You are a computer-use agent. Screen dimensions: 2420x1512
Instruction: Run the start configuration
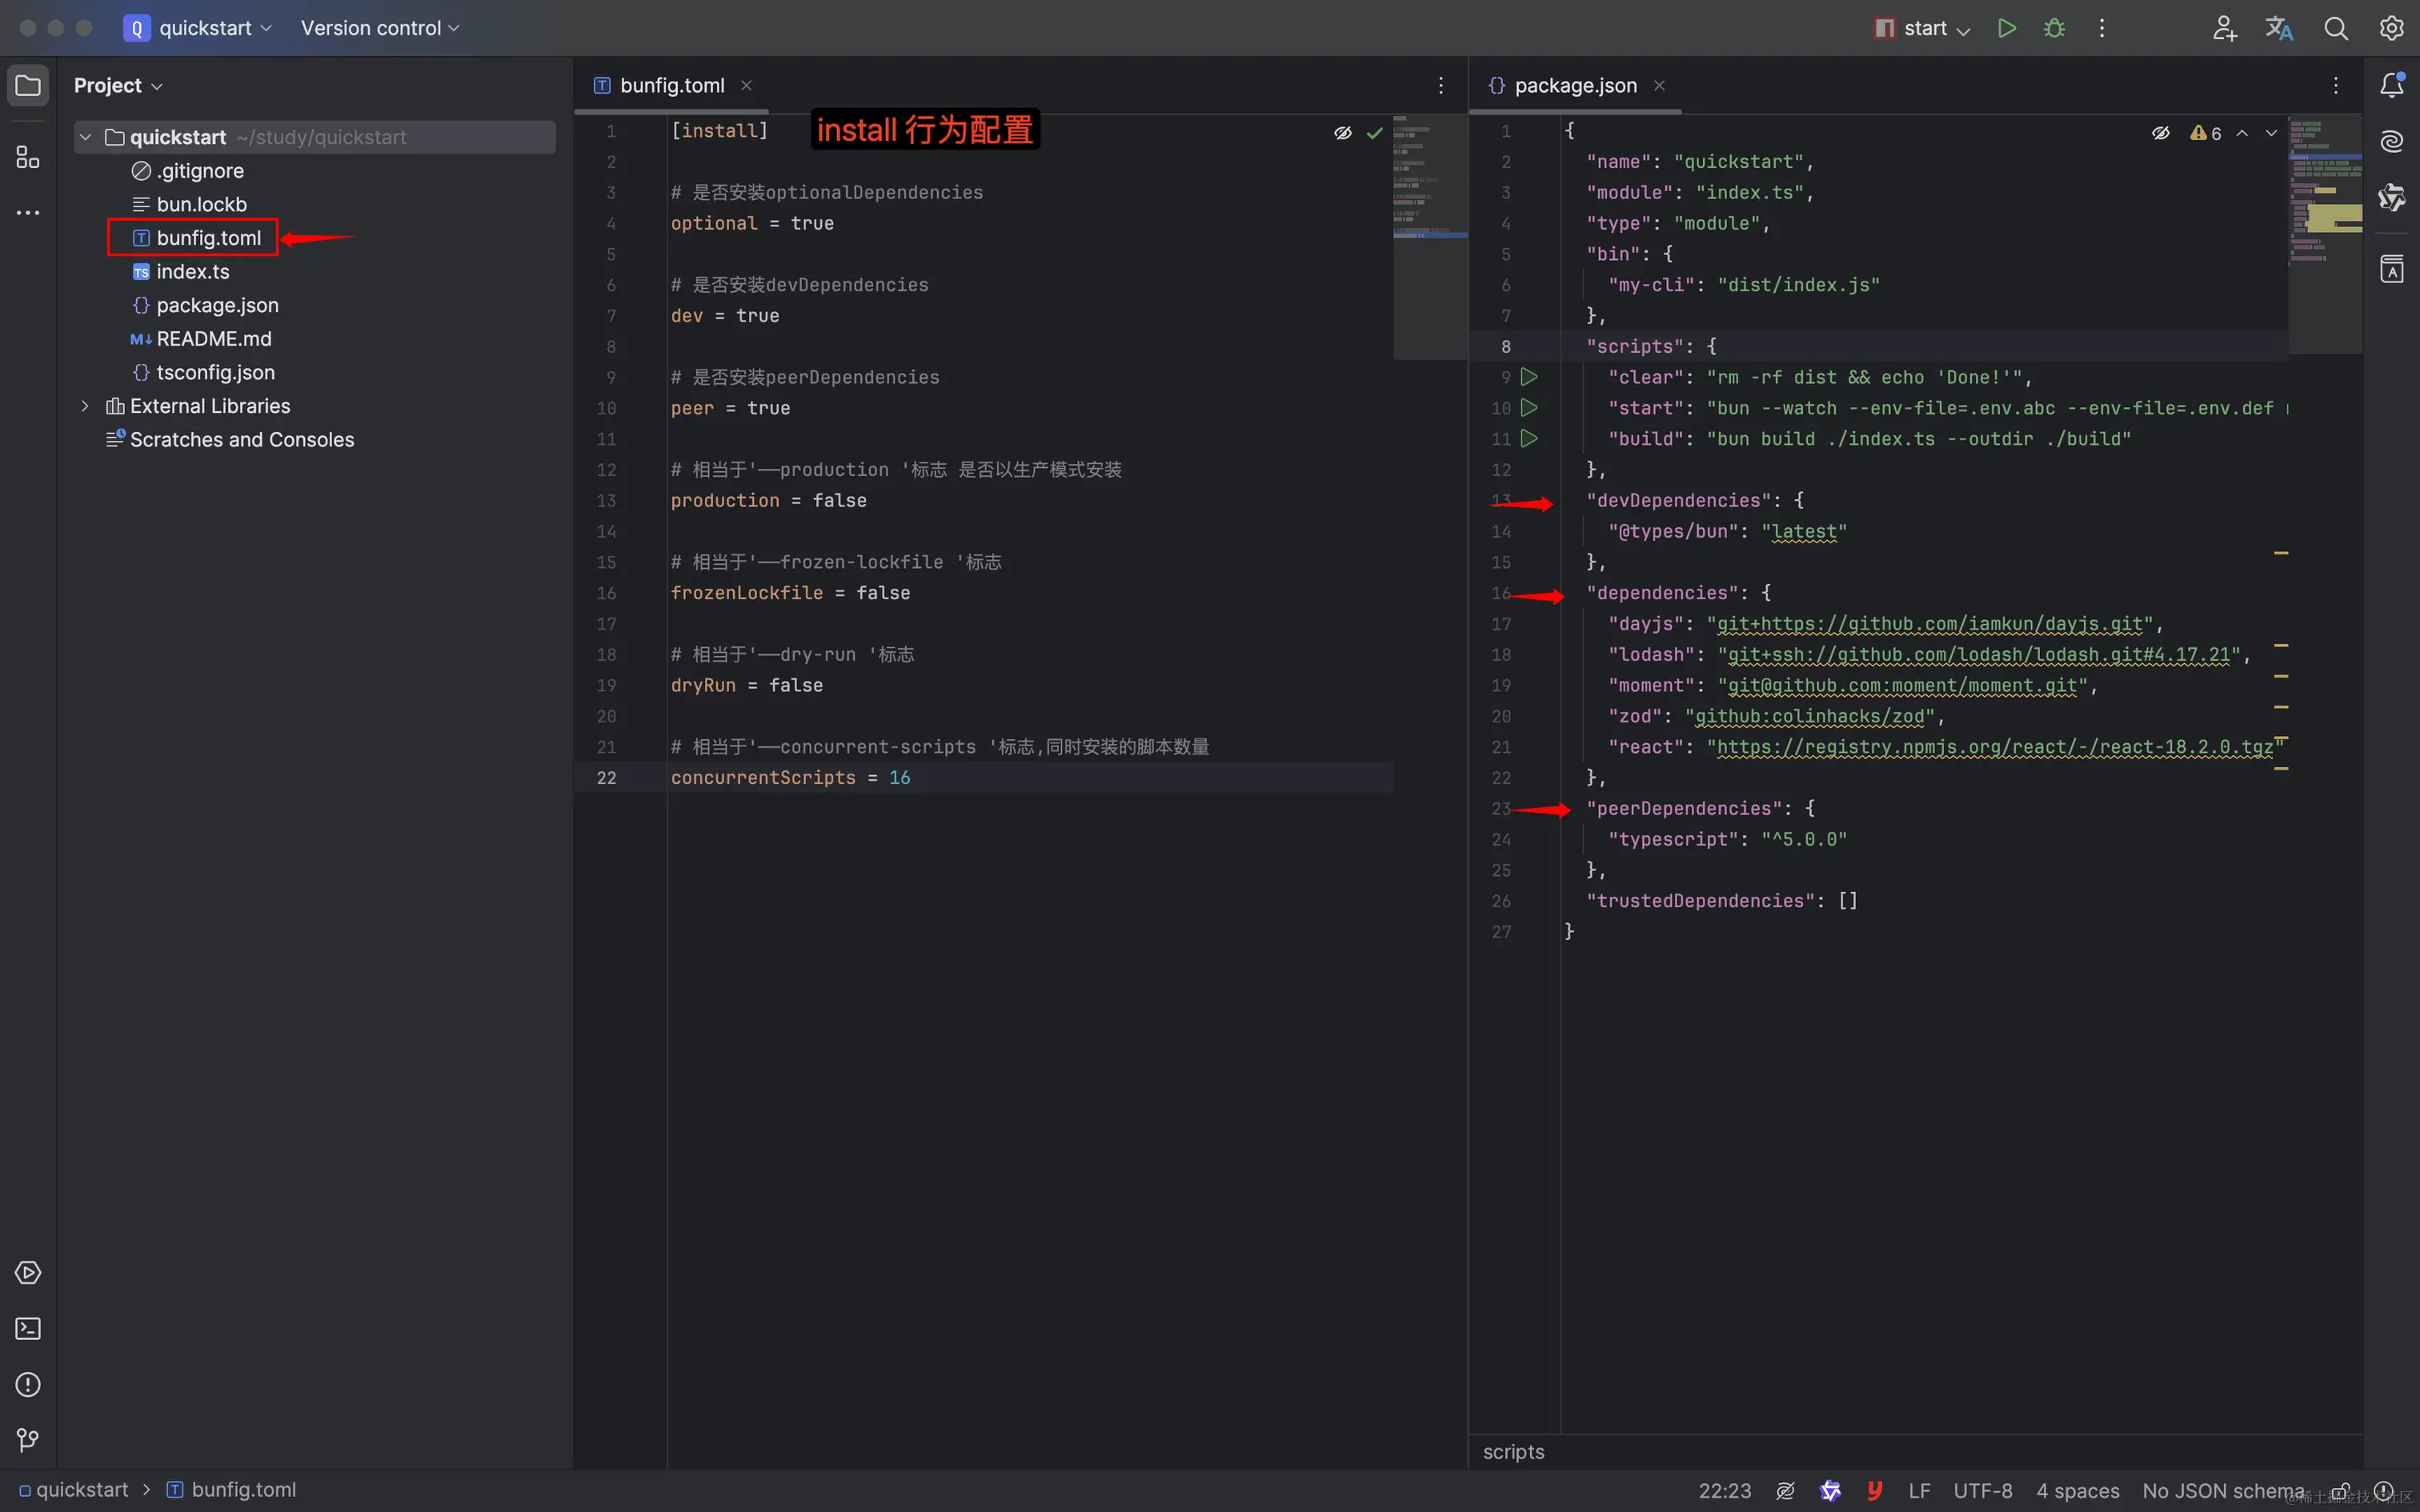tap(2006, 28)
